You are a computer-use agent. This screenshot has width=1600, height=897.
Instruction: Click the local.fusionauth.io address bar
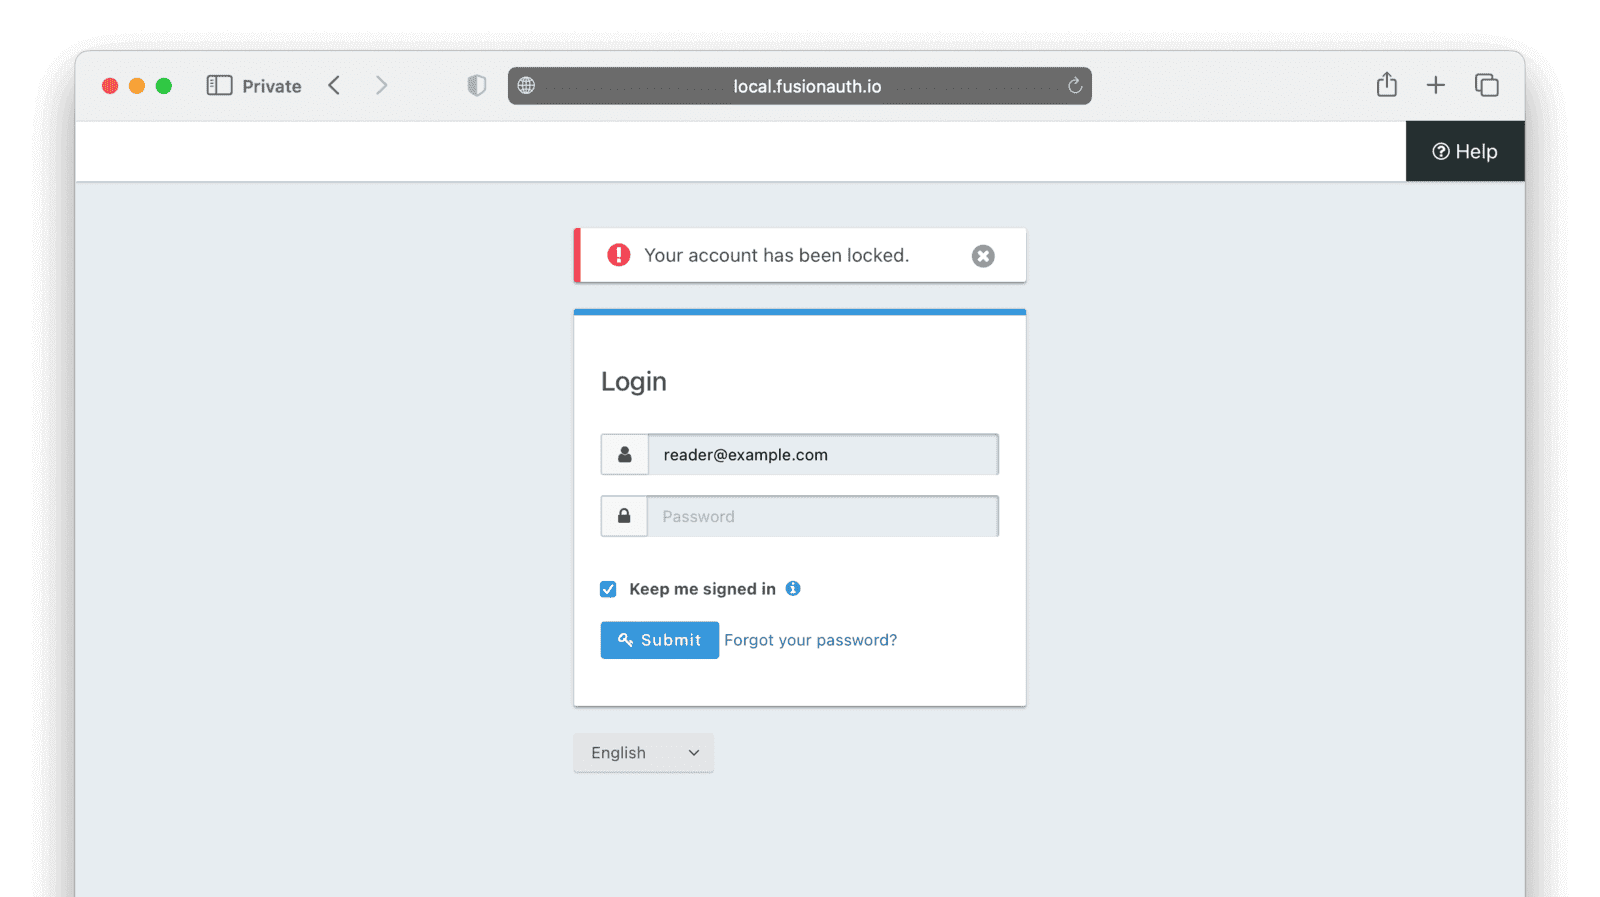pyautogui.click(x=806, y=86)
